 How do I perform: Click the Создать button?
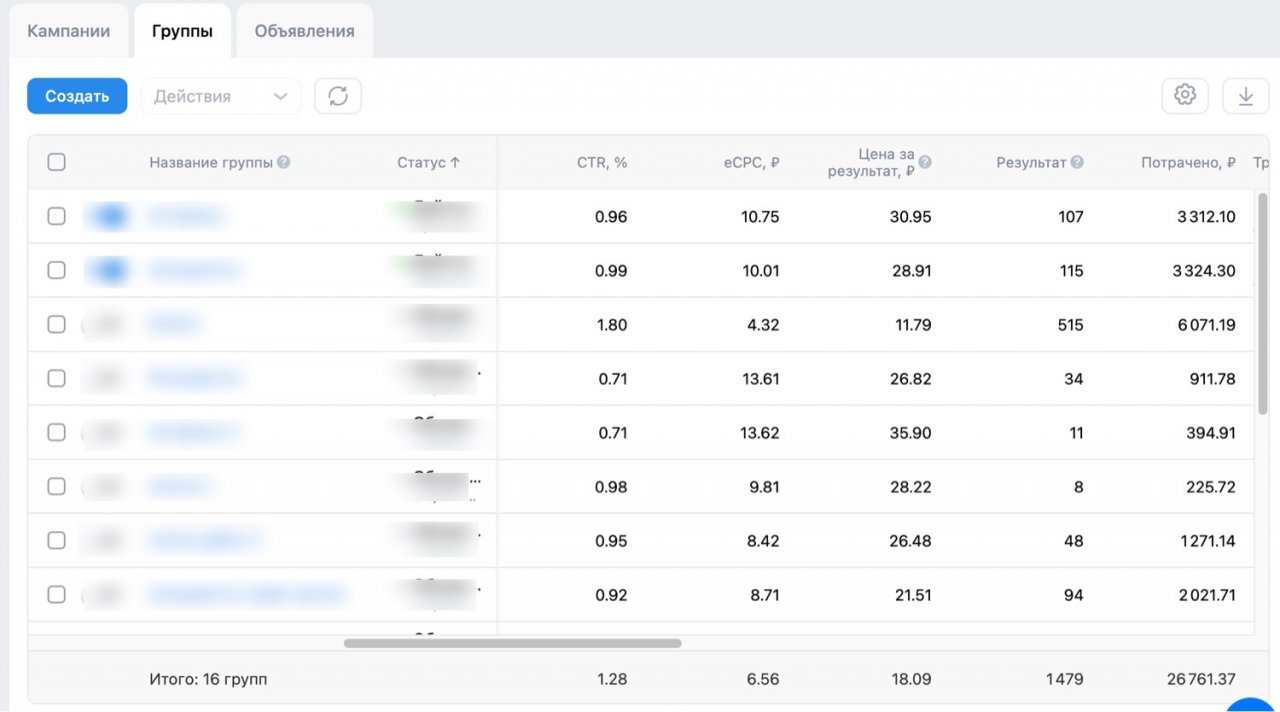[77, 96]
